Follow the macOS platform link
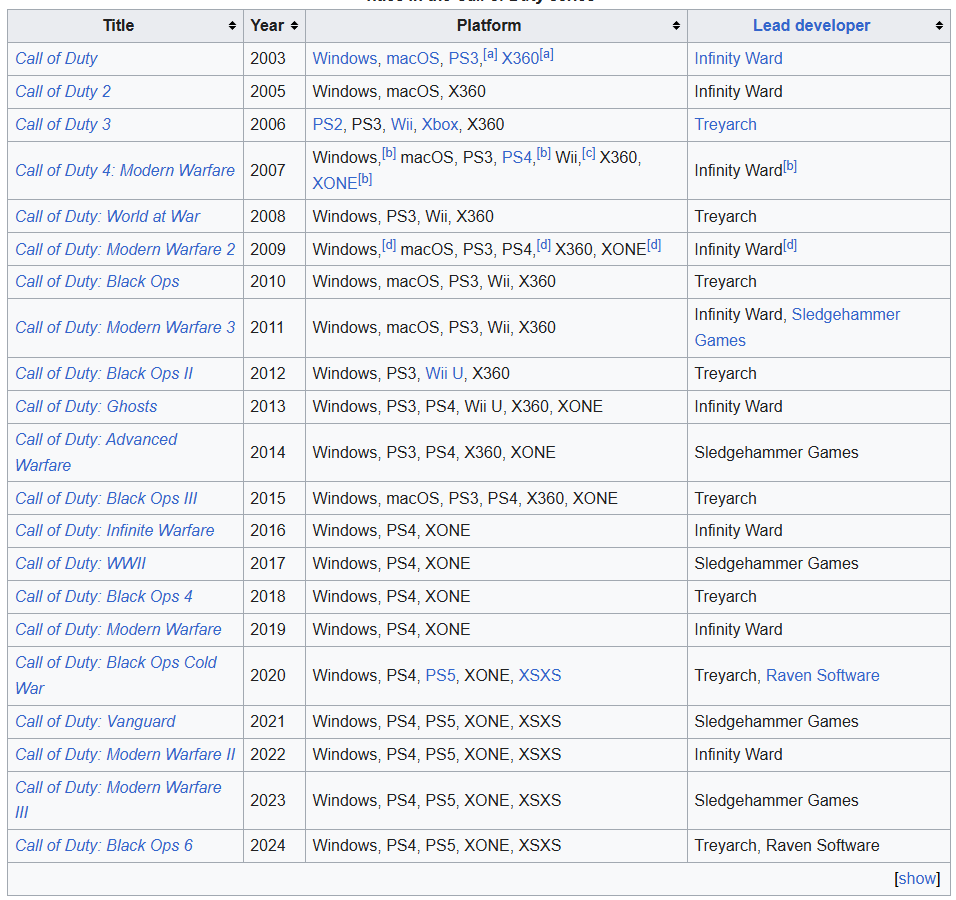Image resolution: width=956 pixels, height=900 pixels. 413,59
